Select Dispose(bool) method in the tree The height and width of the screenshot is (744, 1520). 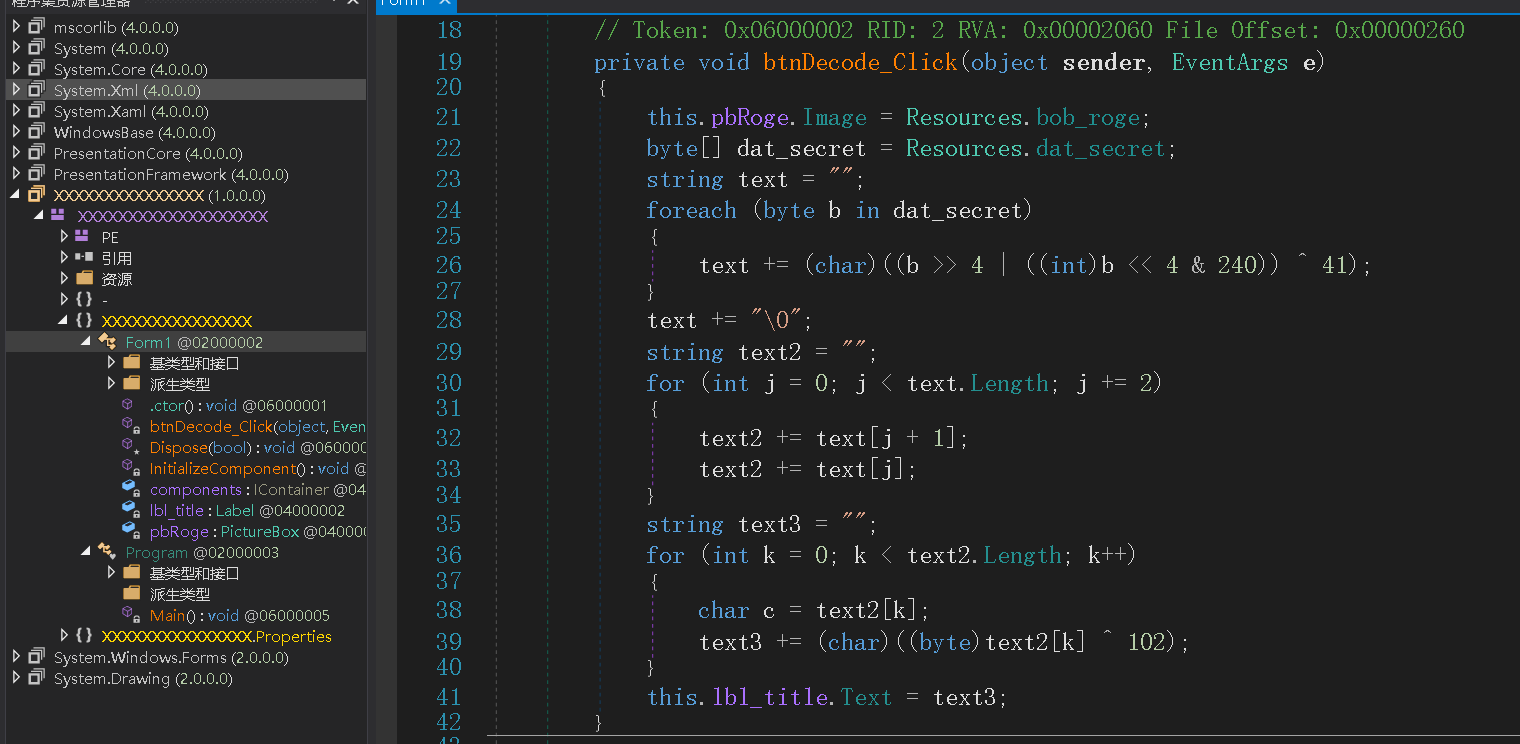(257, 447)
